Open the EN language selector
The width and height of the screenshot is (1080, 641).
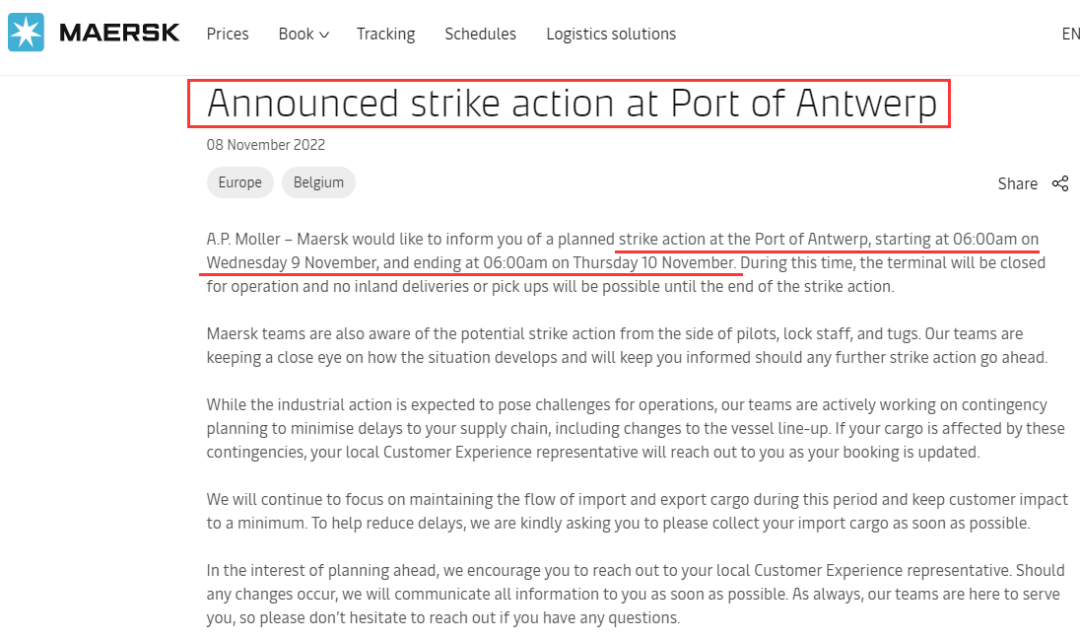click(x=1070, y=34)
